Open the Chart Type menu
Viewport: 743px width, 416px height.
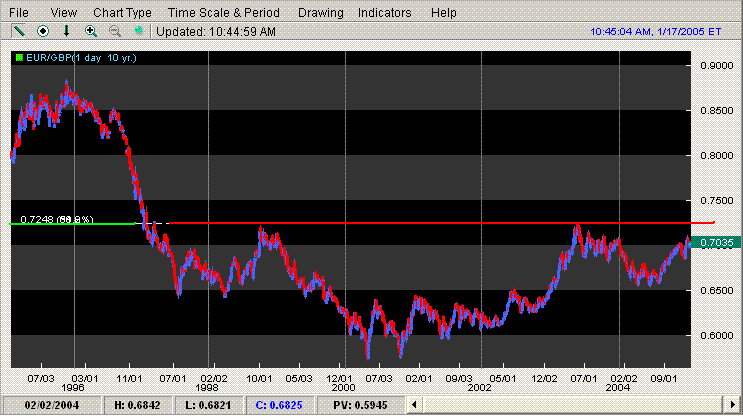click(122, 13)
